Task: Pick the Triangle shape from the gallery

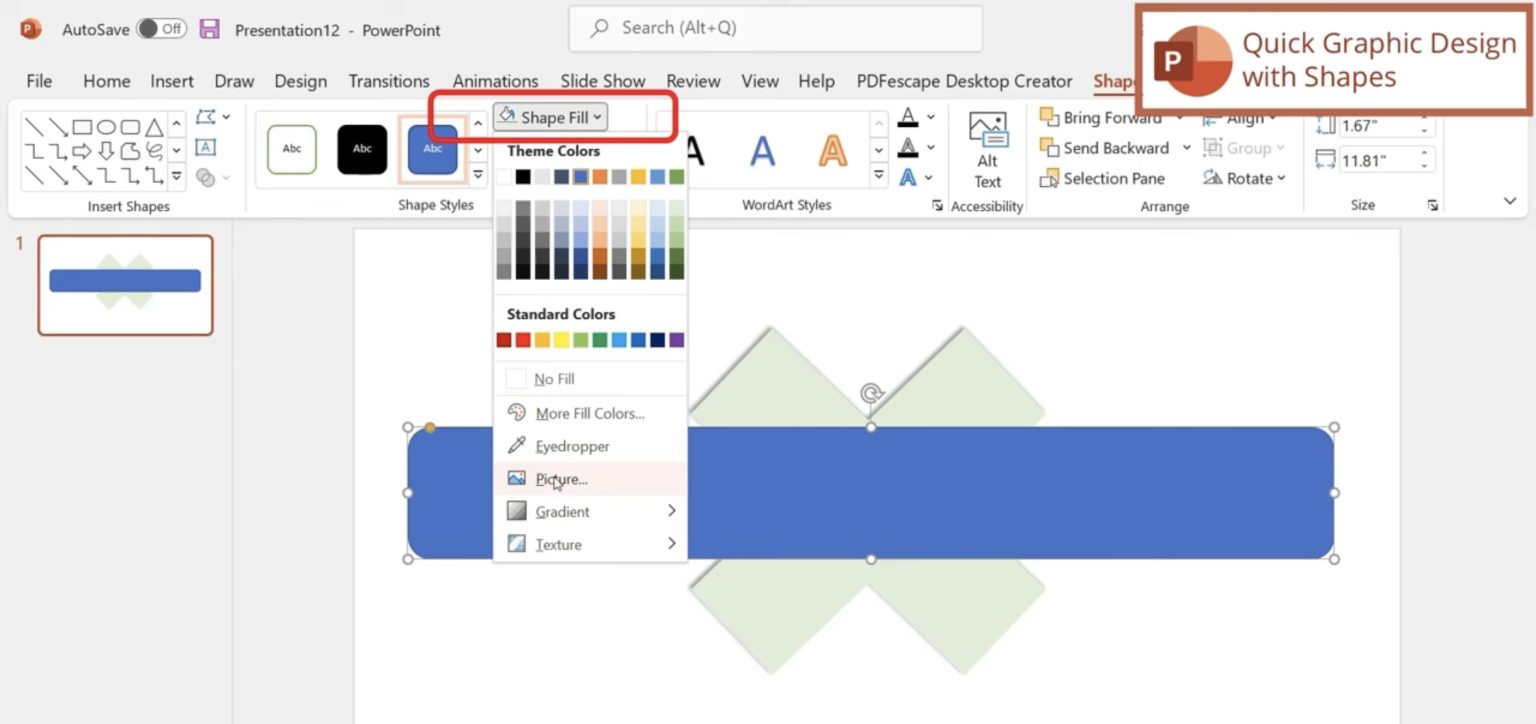Action: coord(154,128)
